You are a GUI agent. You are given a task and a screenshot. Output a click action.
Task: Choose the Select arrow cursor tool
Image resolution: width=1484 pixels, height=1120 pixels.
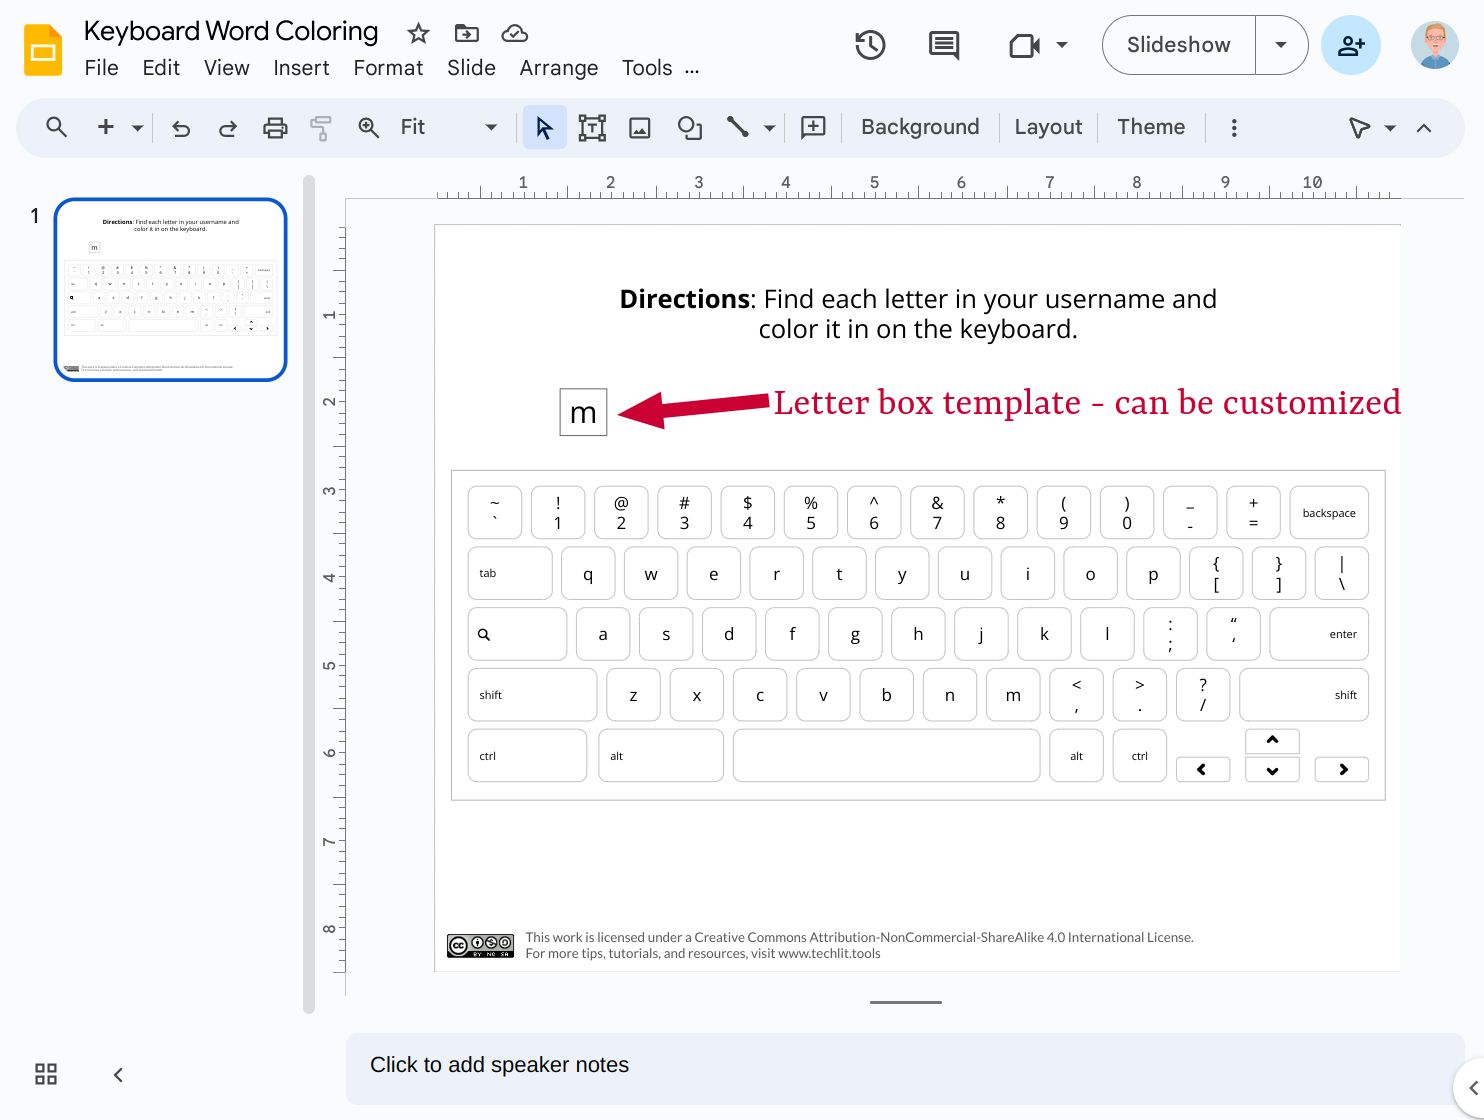click(544, 127)
